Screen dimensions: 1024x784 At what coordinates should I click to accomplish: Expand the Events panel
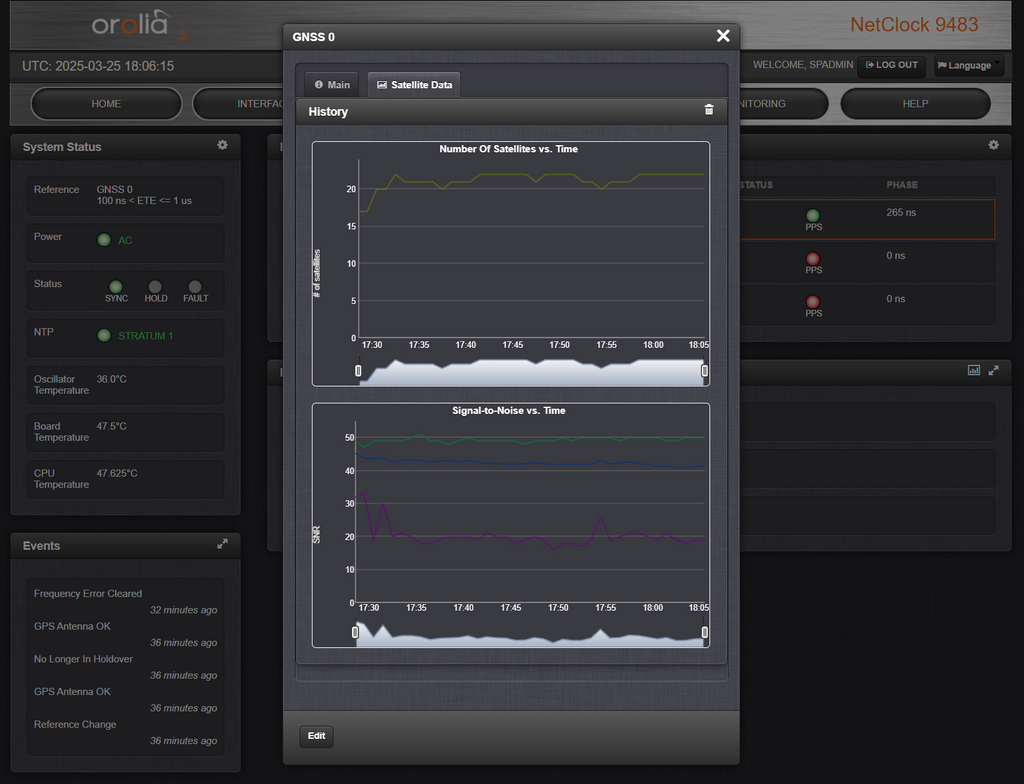point(222,544)
